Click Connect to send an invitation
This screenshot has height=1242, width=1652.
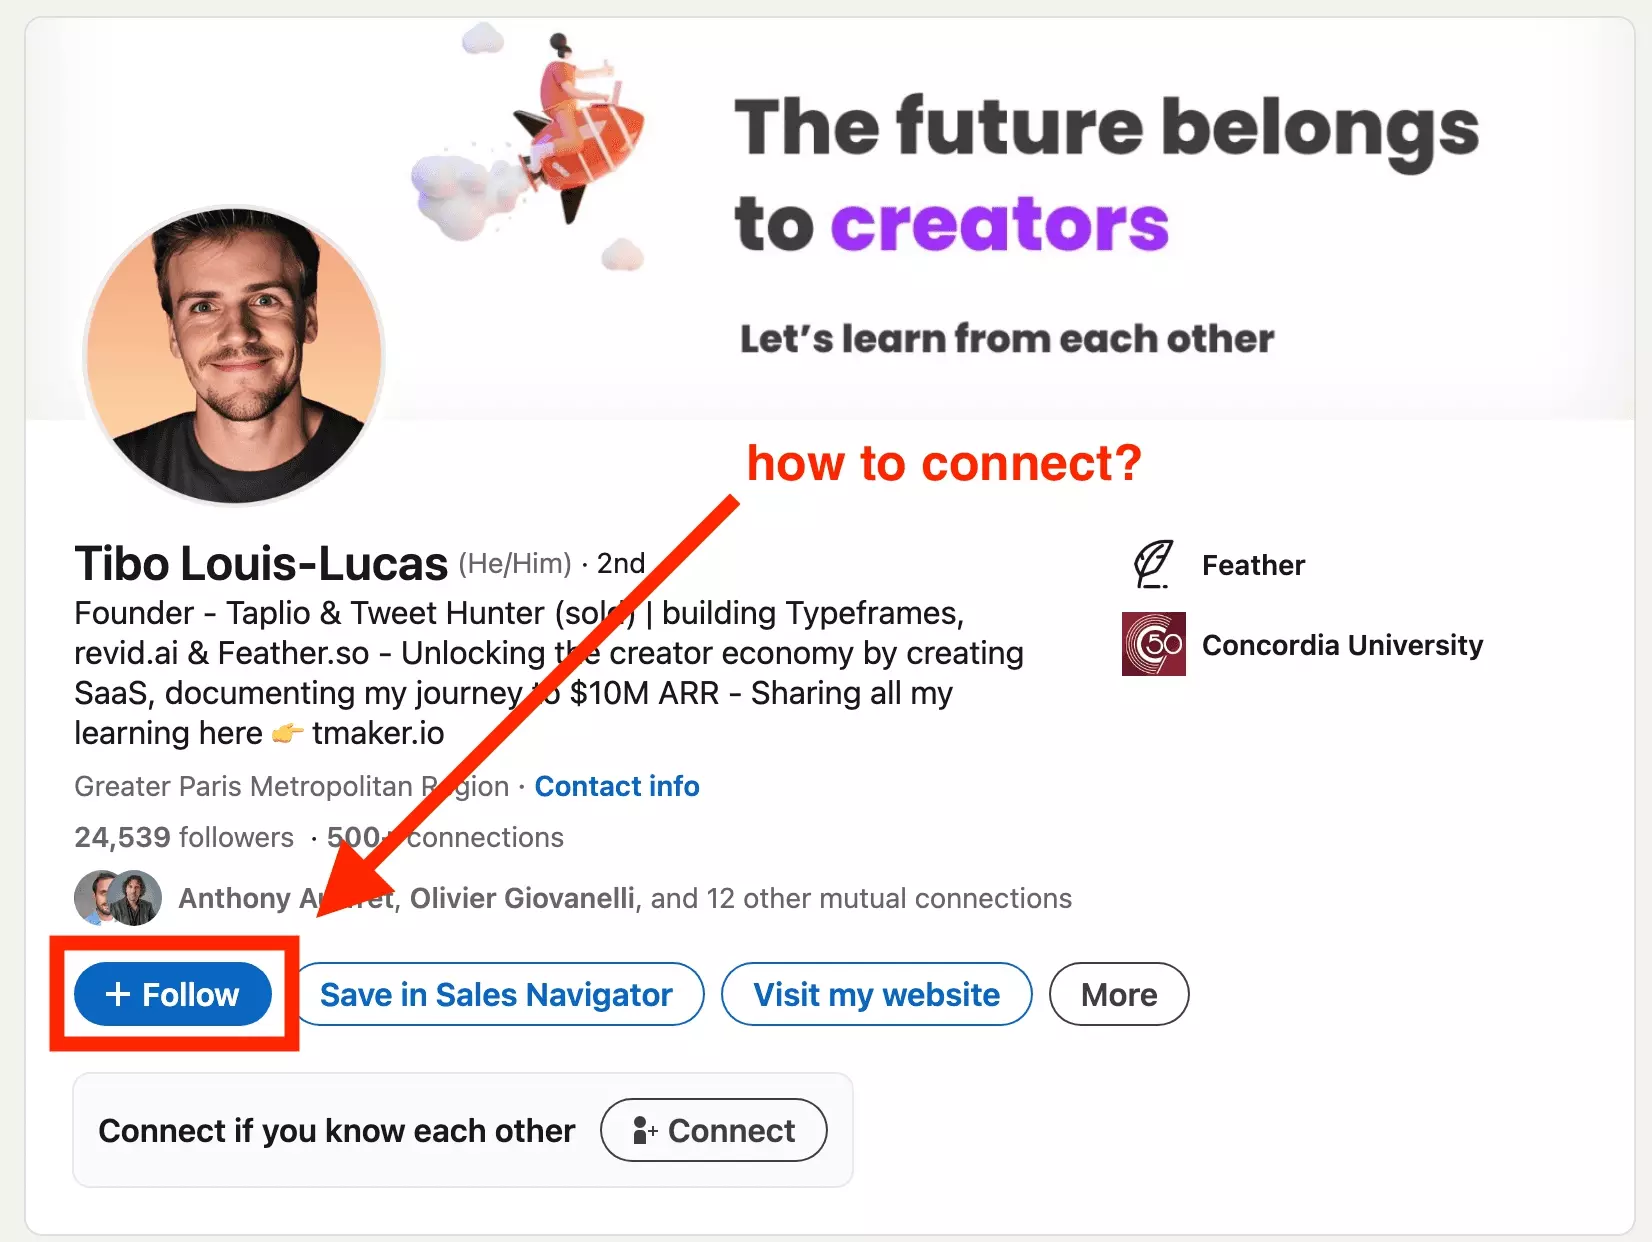point(712,1129)
